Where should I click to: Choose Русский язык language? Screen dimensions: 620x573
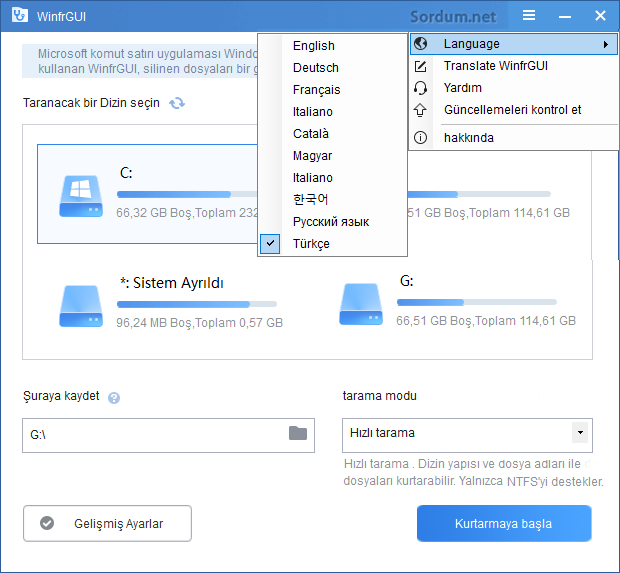pos(332,222)
